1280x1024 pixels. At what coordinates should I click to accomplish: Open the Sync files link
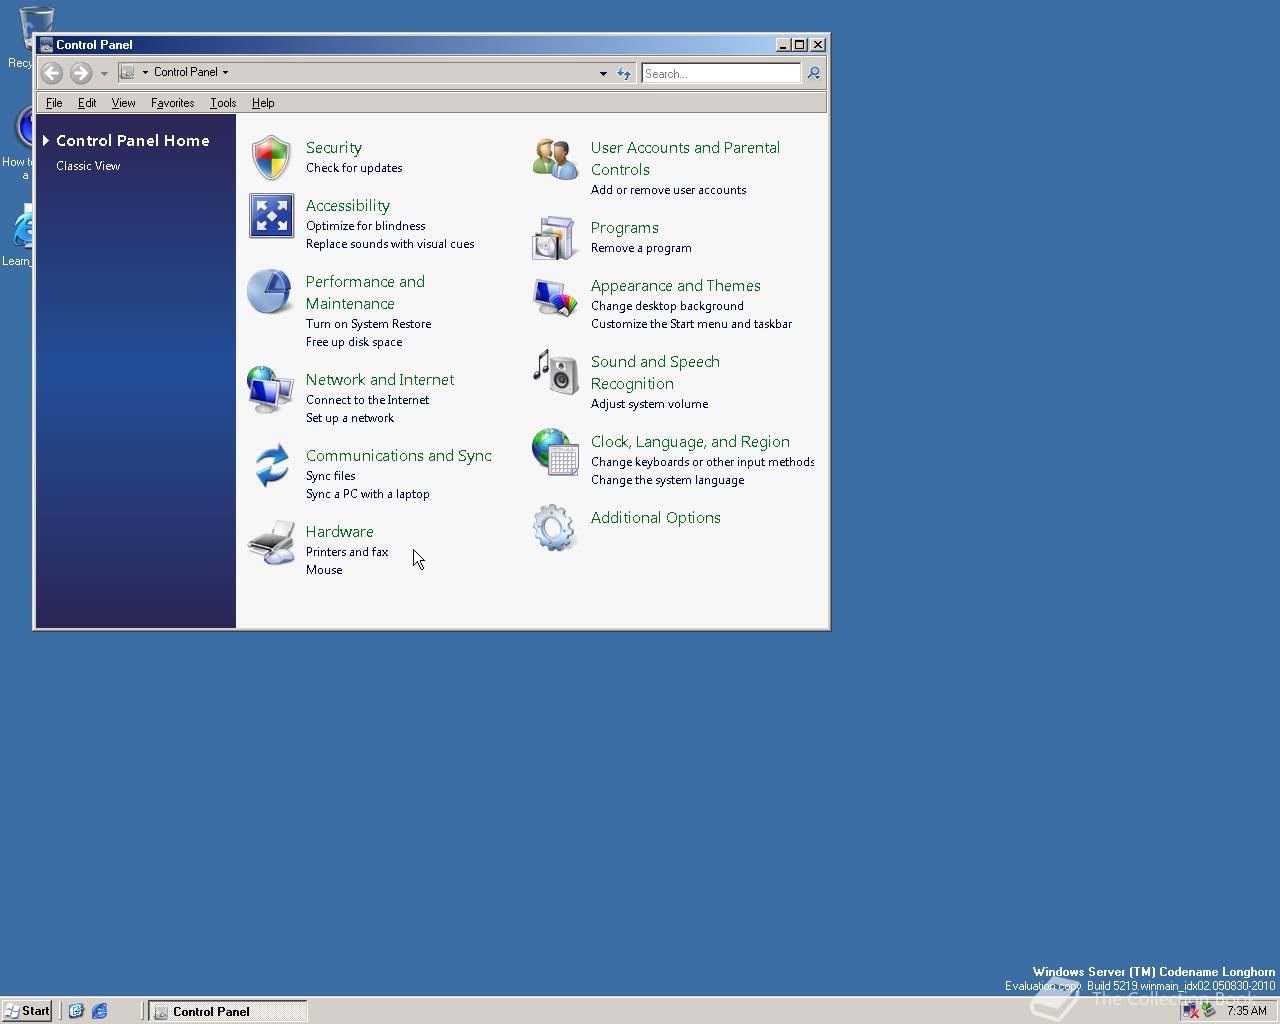tap(330, 476)
